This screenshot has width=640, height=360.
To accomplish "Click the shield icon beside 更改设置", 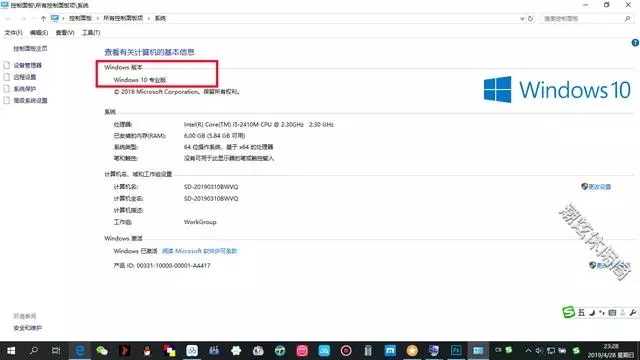I will coord(584,187).
